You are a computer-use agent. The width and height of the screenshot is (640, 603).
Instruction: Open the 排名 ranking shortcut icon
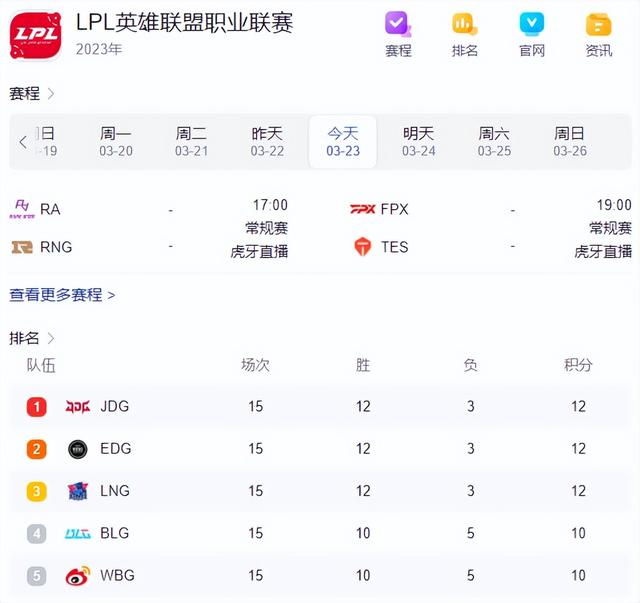(464, 24)
